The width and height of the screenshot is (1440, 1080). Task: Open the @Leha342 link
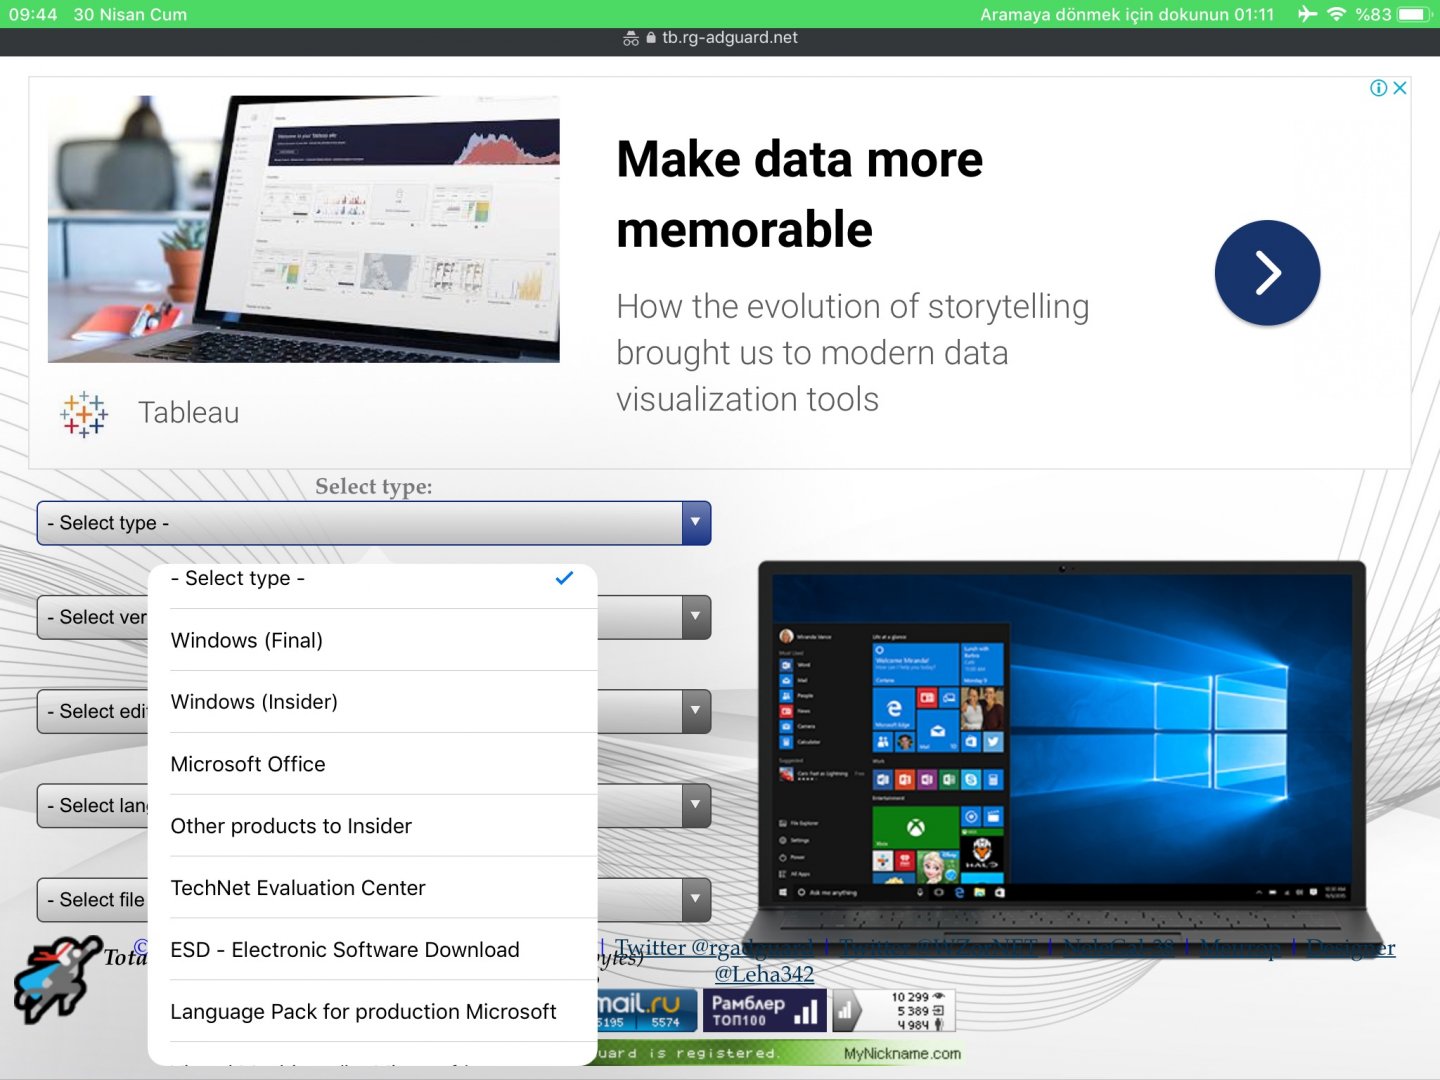[764, 974]
